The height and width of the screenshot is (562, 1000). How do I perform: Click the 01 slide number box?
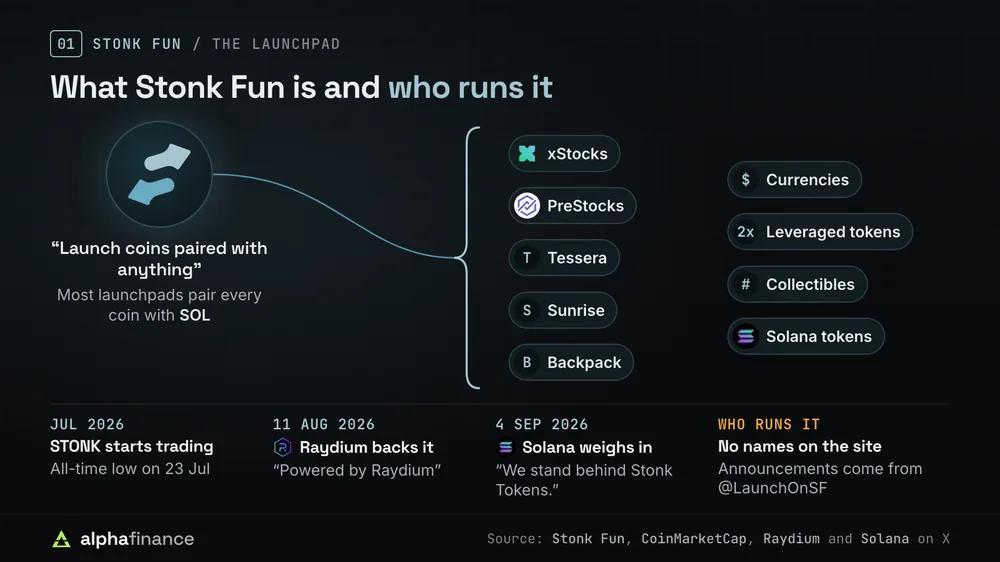coord(66,44)
